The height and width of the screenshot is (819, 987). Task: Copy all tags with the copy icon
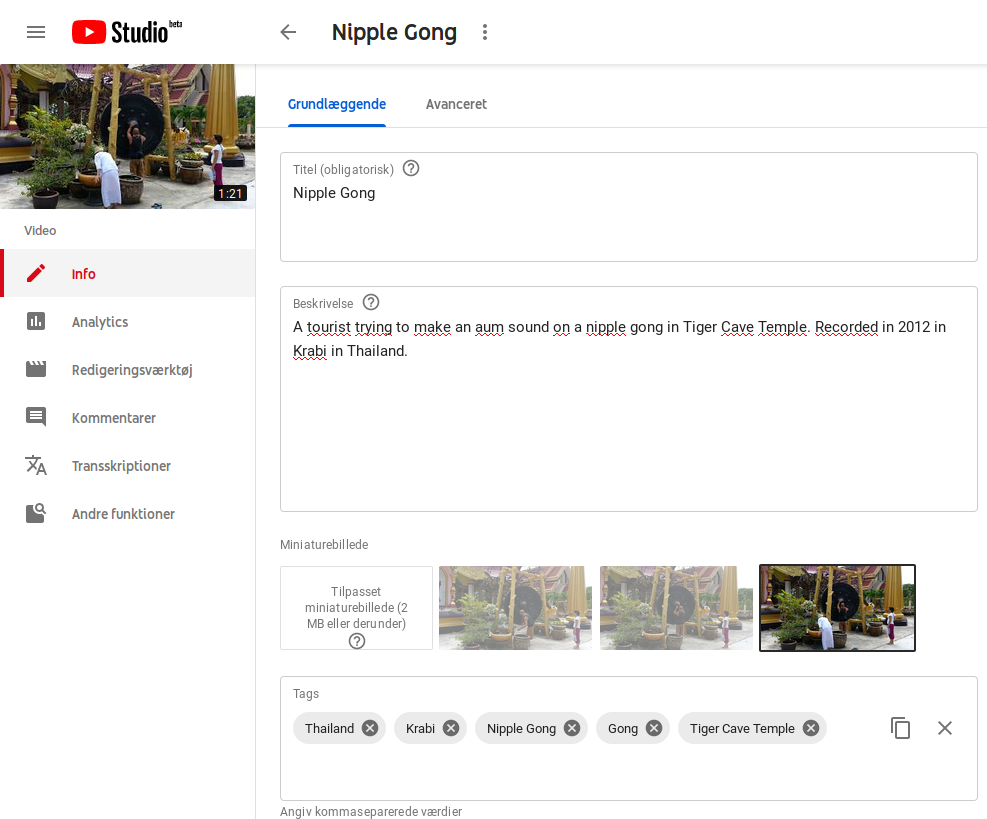point(900,728)
